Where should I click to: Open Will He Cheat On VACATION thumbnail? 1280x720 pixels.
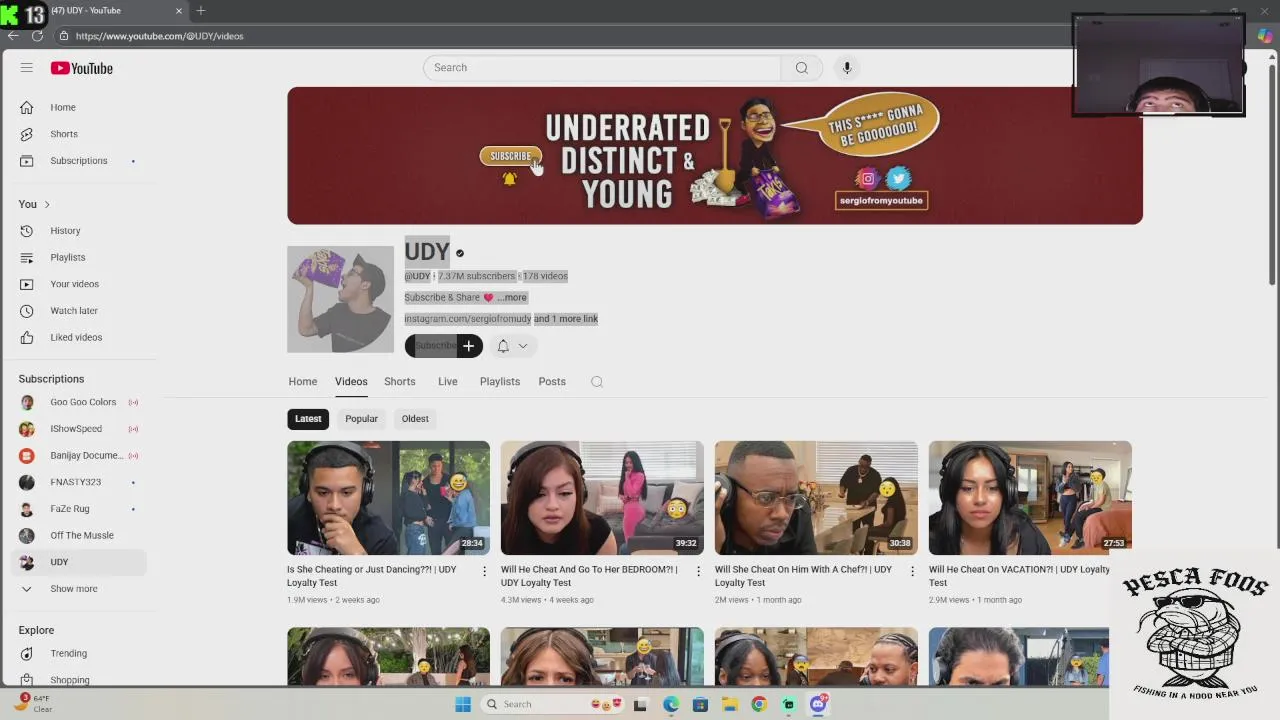coord(1030,498)
